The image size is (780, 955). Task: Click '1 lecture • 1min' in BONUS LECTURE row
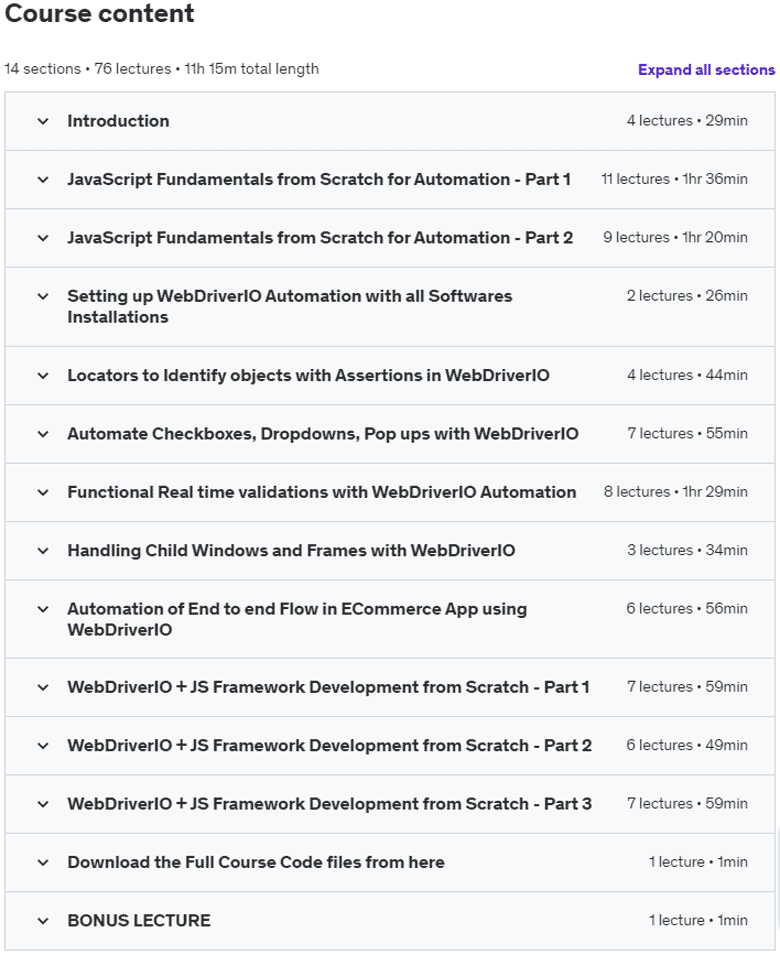[x=698, y=920]
